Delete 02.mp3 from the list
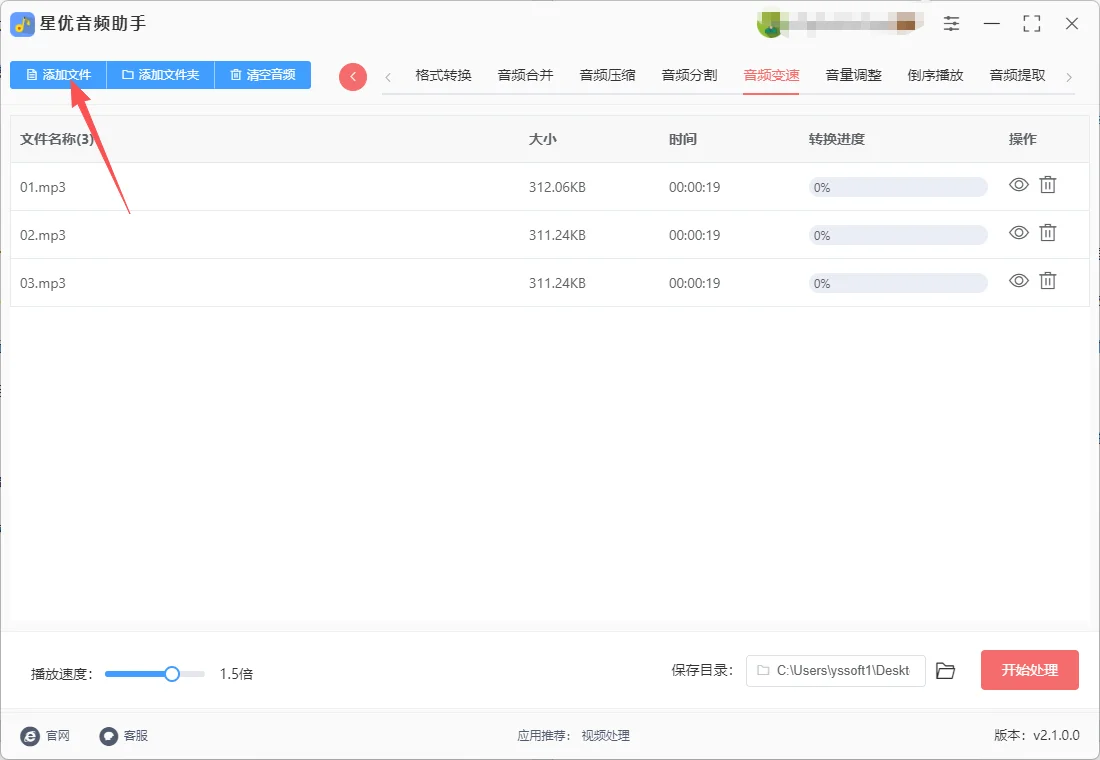Screen dimensions: 1100x760 click(1047, 234)
